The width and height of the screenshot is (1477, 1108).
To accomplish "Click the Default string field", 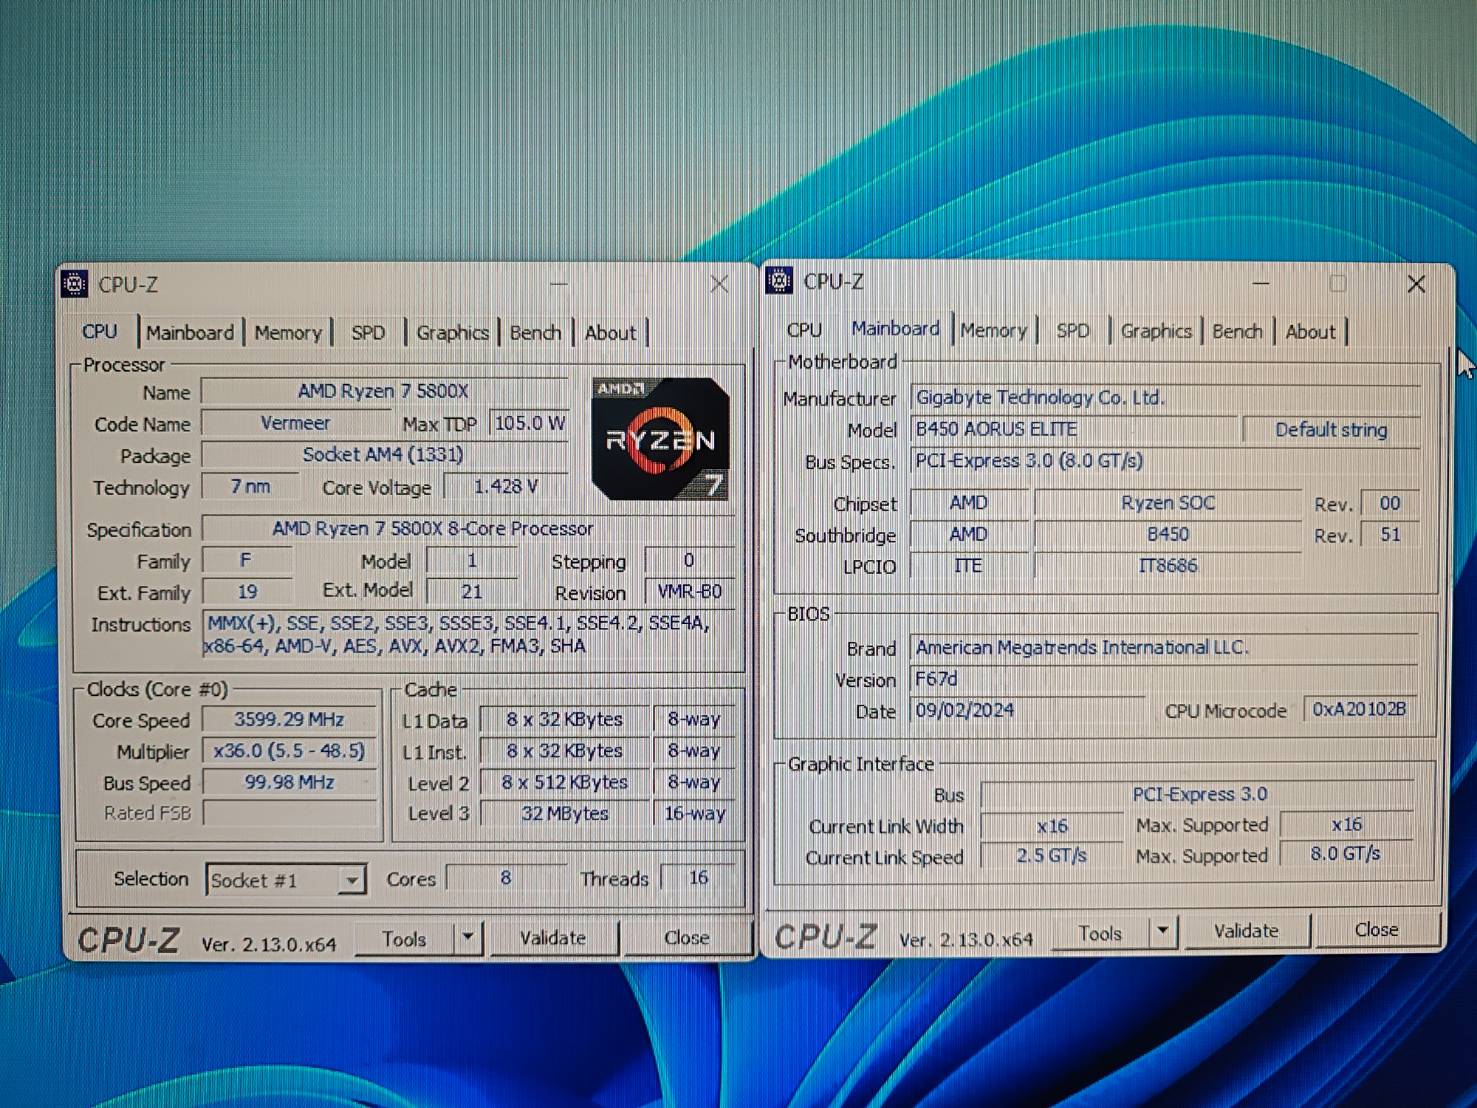I will click(x=1331, y=430).
